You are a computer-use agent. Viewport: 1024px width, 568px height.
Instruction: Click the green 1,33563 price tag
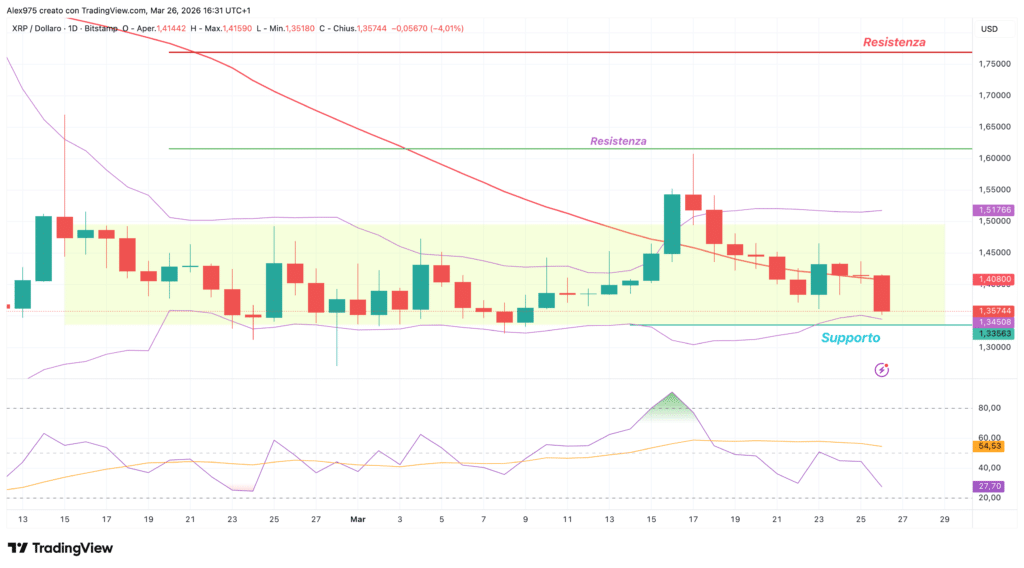(993, 334)
